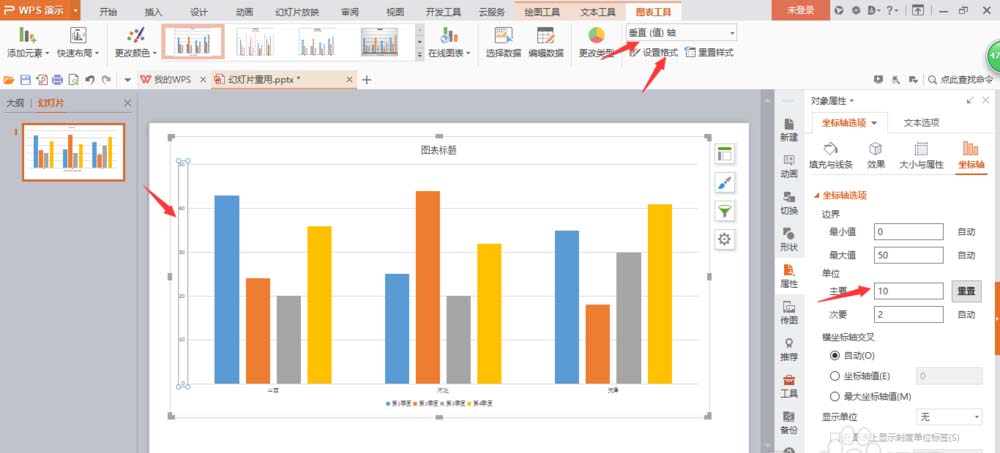Click the chart filter funnel button

724,211
